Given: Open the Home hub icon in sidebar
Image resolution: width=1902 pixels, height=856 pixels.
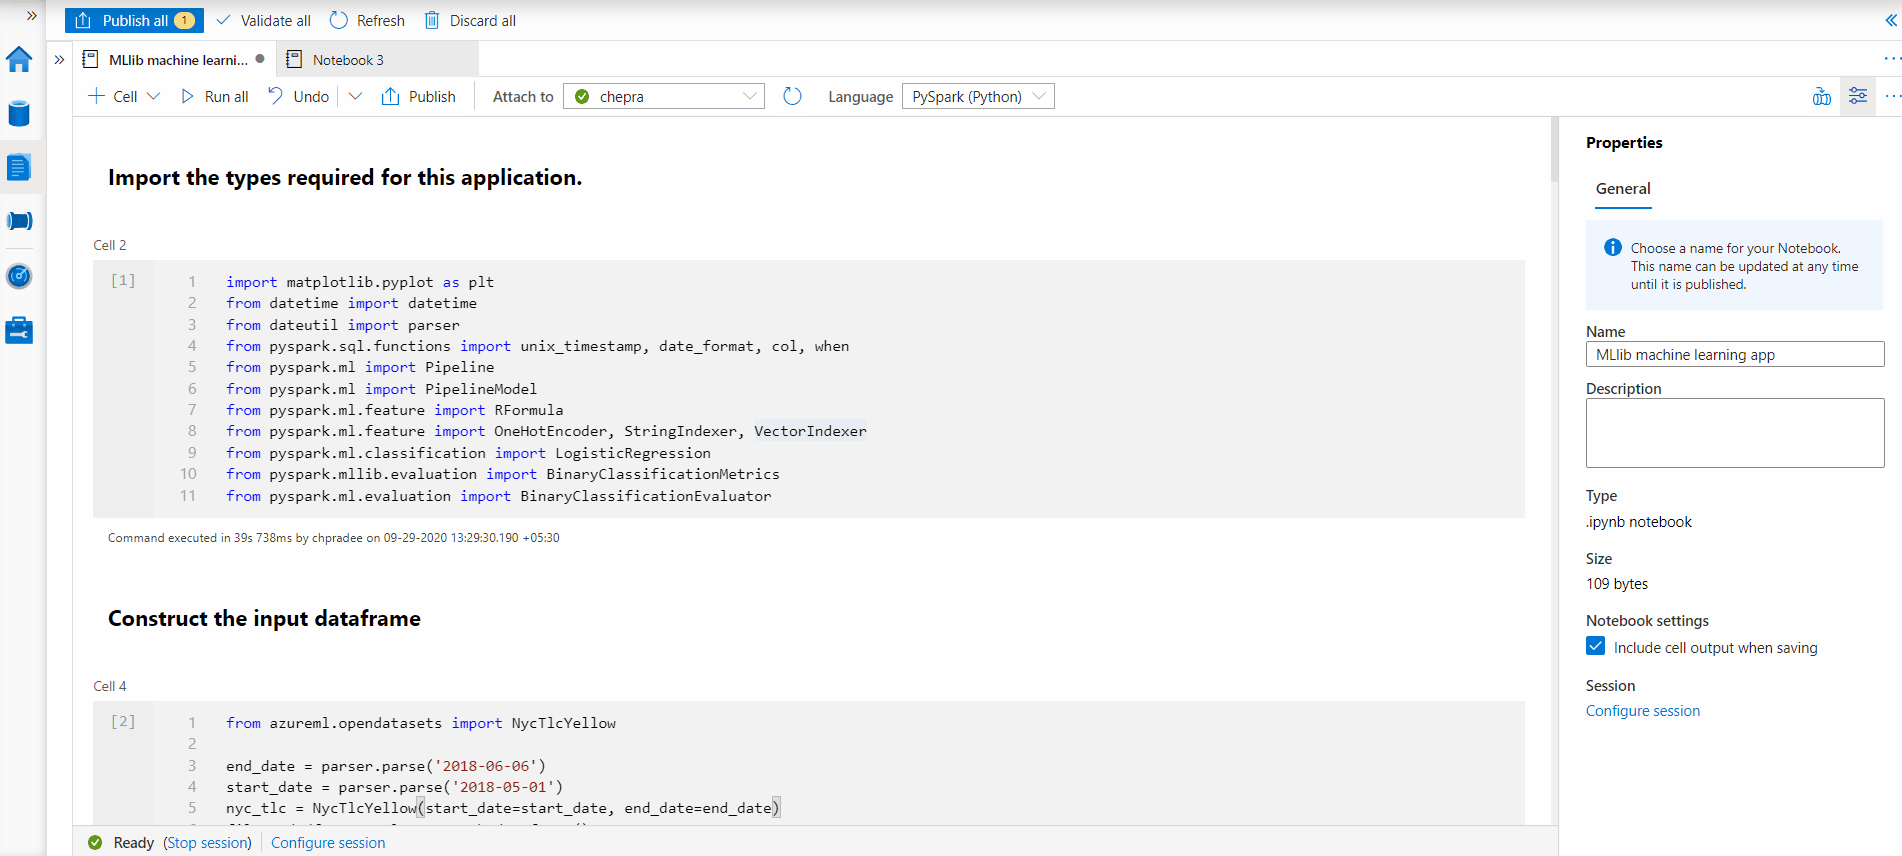Looking at the screenshot, I should [x=19, y=60].
